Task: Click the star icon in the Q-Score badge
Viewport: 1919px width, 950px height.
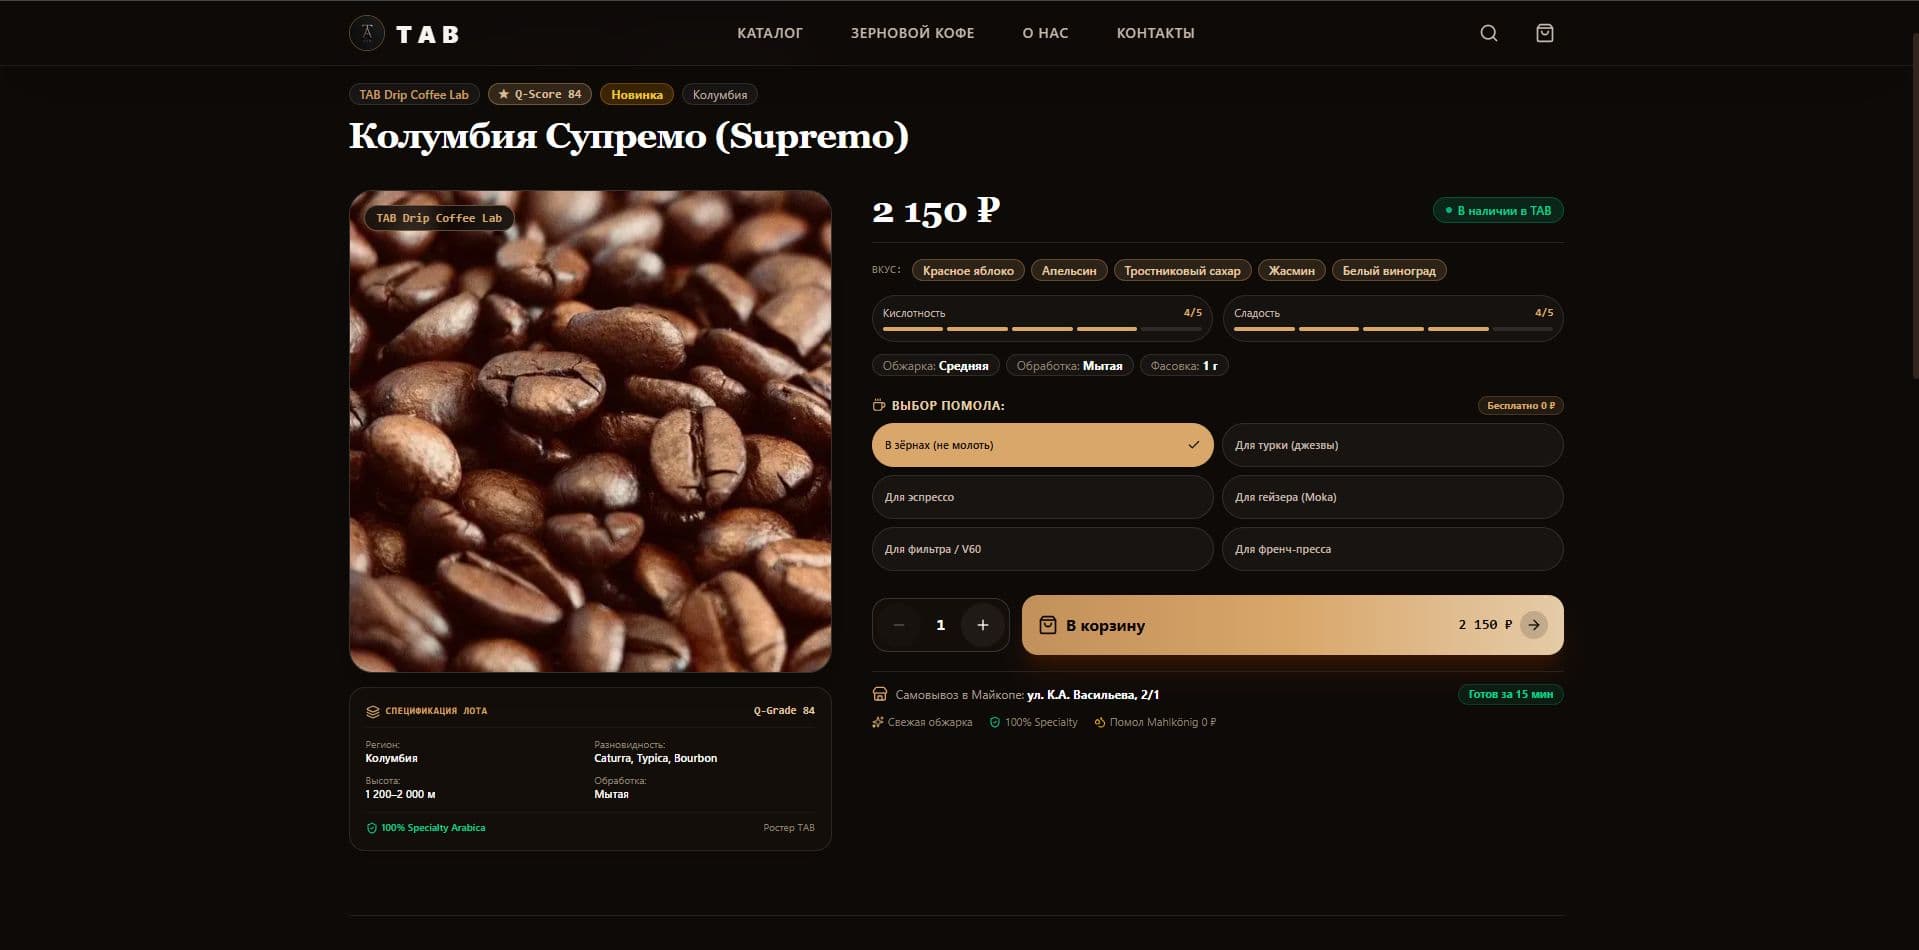Action: [x=504, y=94]
